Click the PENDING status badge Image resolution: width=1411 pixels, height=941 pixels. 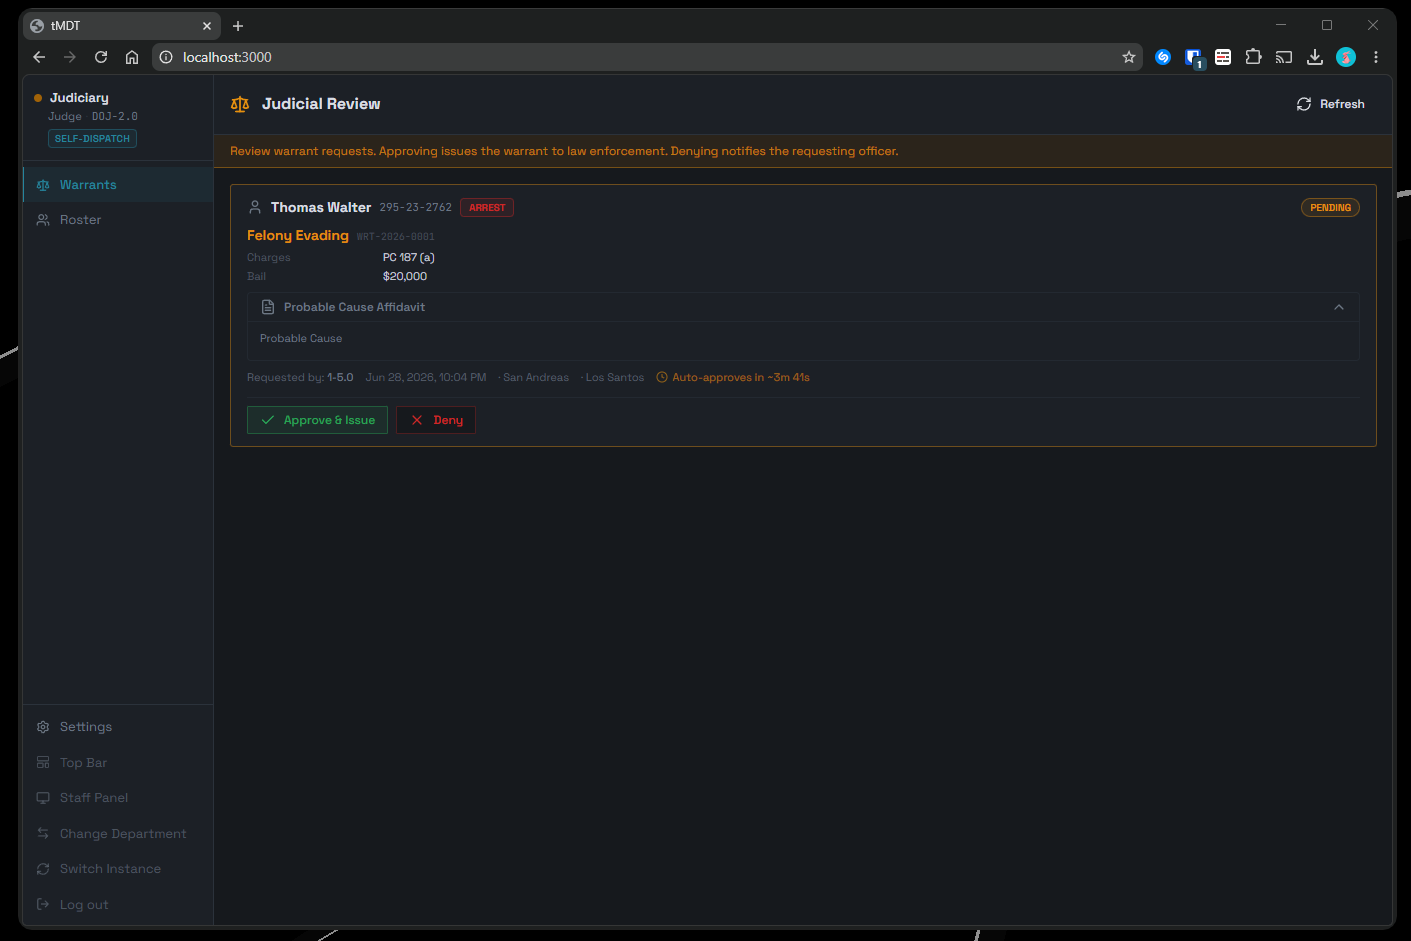coord(1330,208)
